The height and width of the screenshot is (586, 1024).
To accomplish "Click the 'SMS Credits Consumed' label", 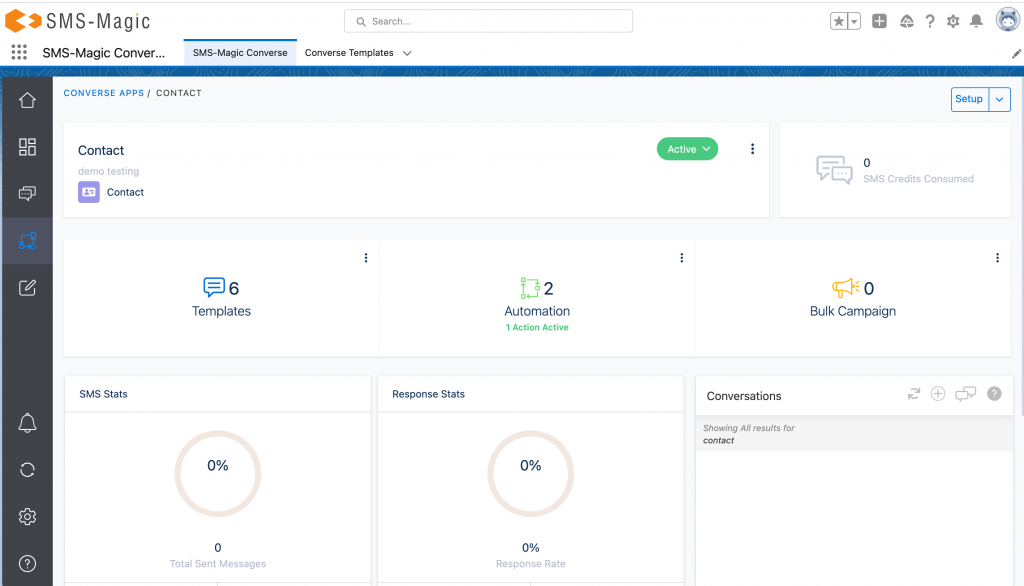I will point(918,179).
